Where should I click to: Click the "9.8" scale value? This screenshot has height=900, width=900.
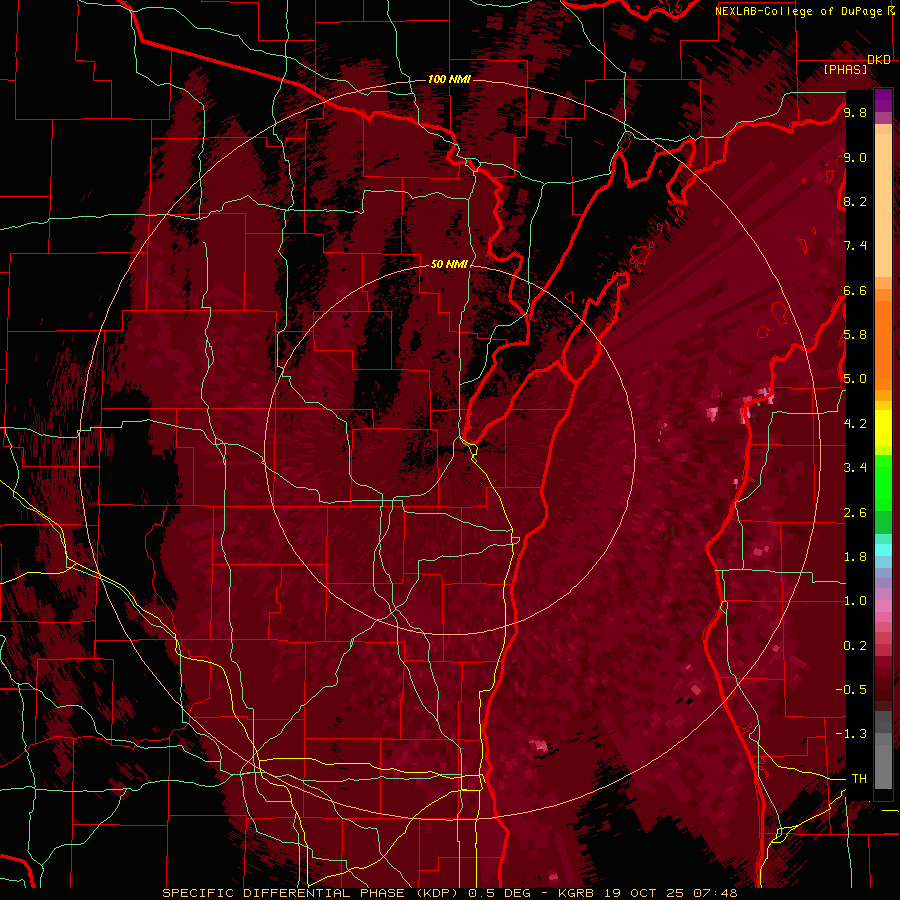[855, 112]
